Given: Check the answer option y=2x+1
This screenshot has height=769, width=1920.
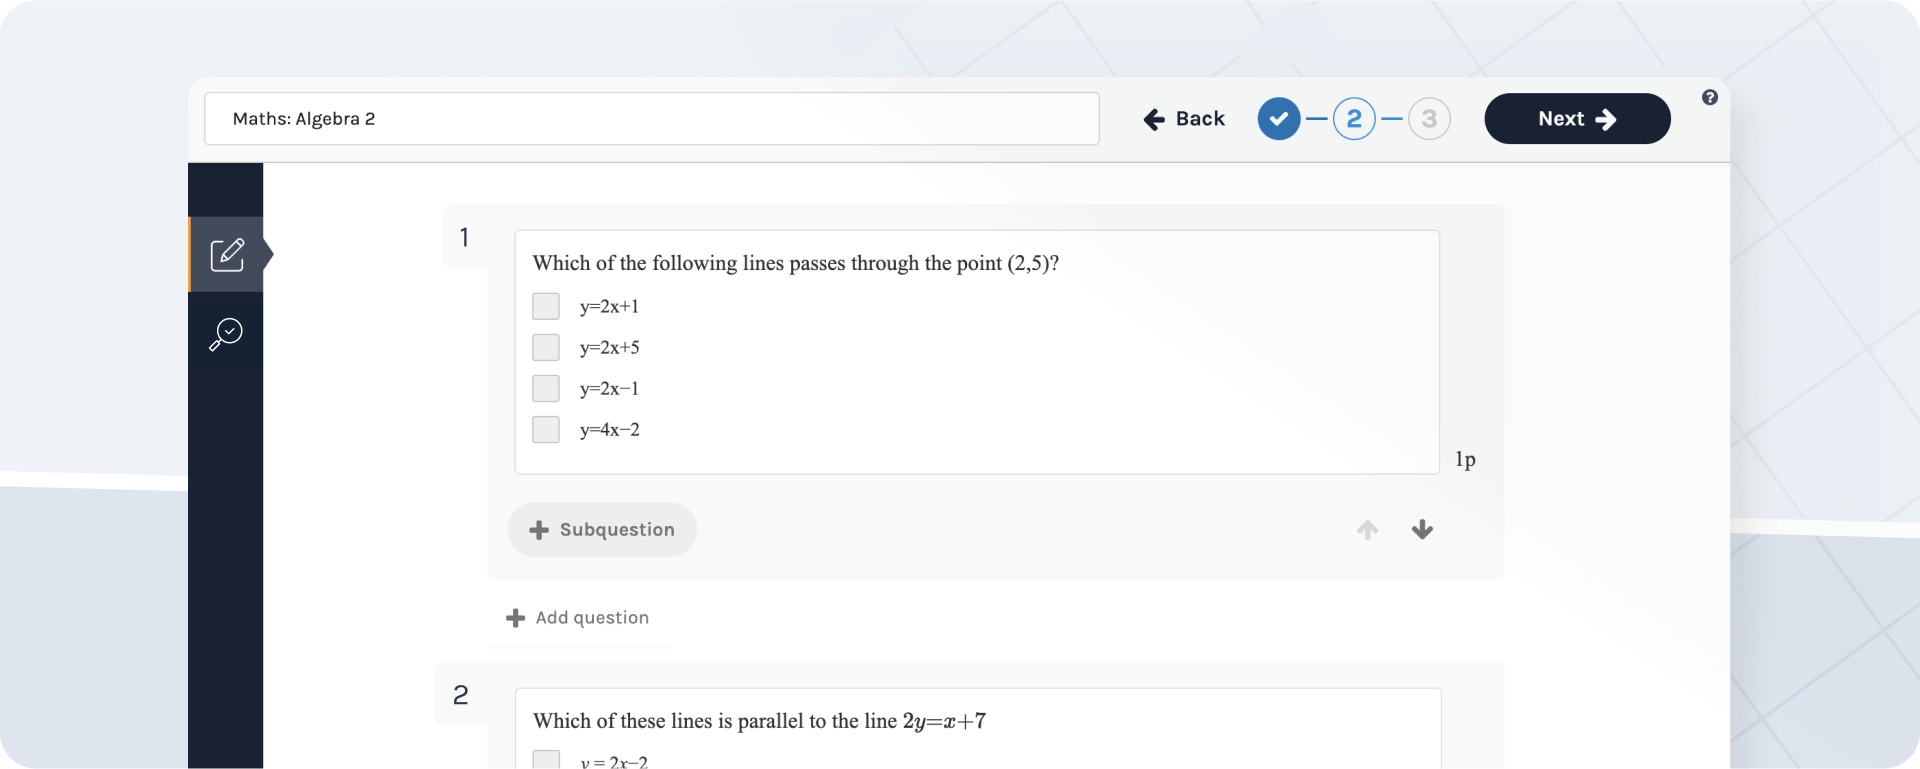Looking at the screenshot, I should click(x=546, y=306).
